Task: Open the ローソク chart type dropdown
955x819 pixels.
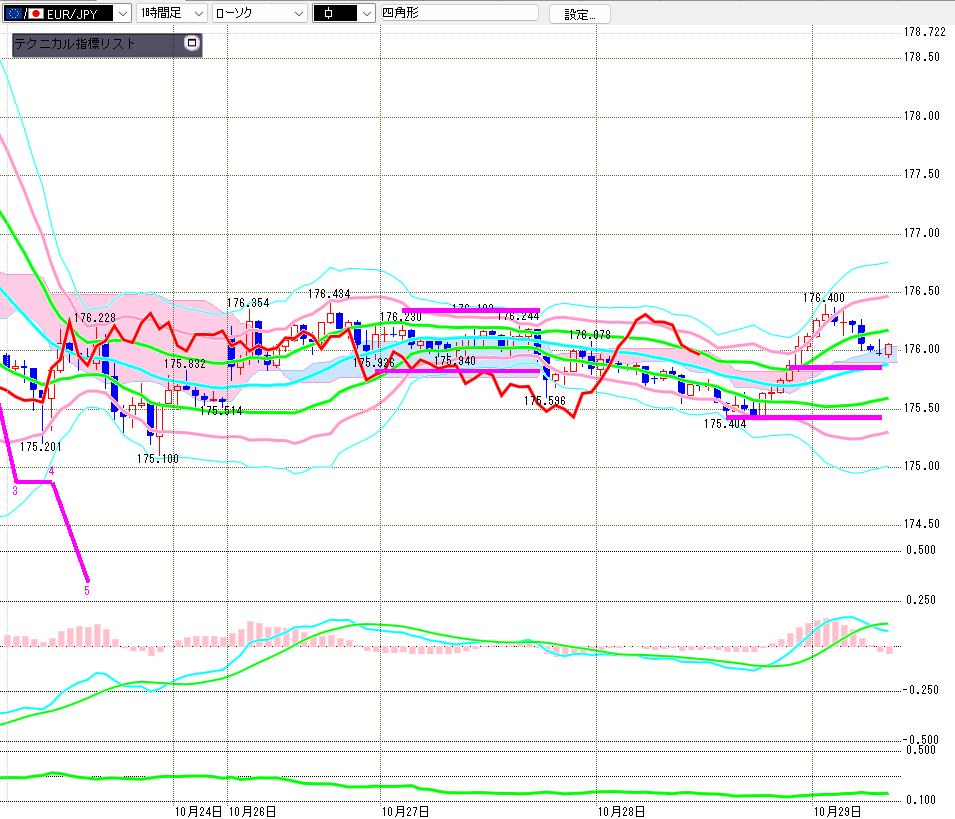Action: point(260,13)
